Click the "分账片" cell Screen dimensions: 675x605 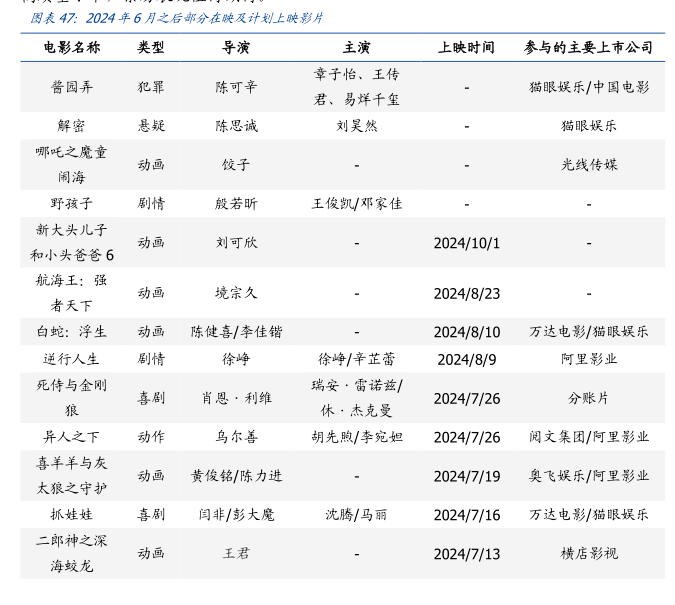588,398
